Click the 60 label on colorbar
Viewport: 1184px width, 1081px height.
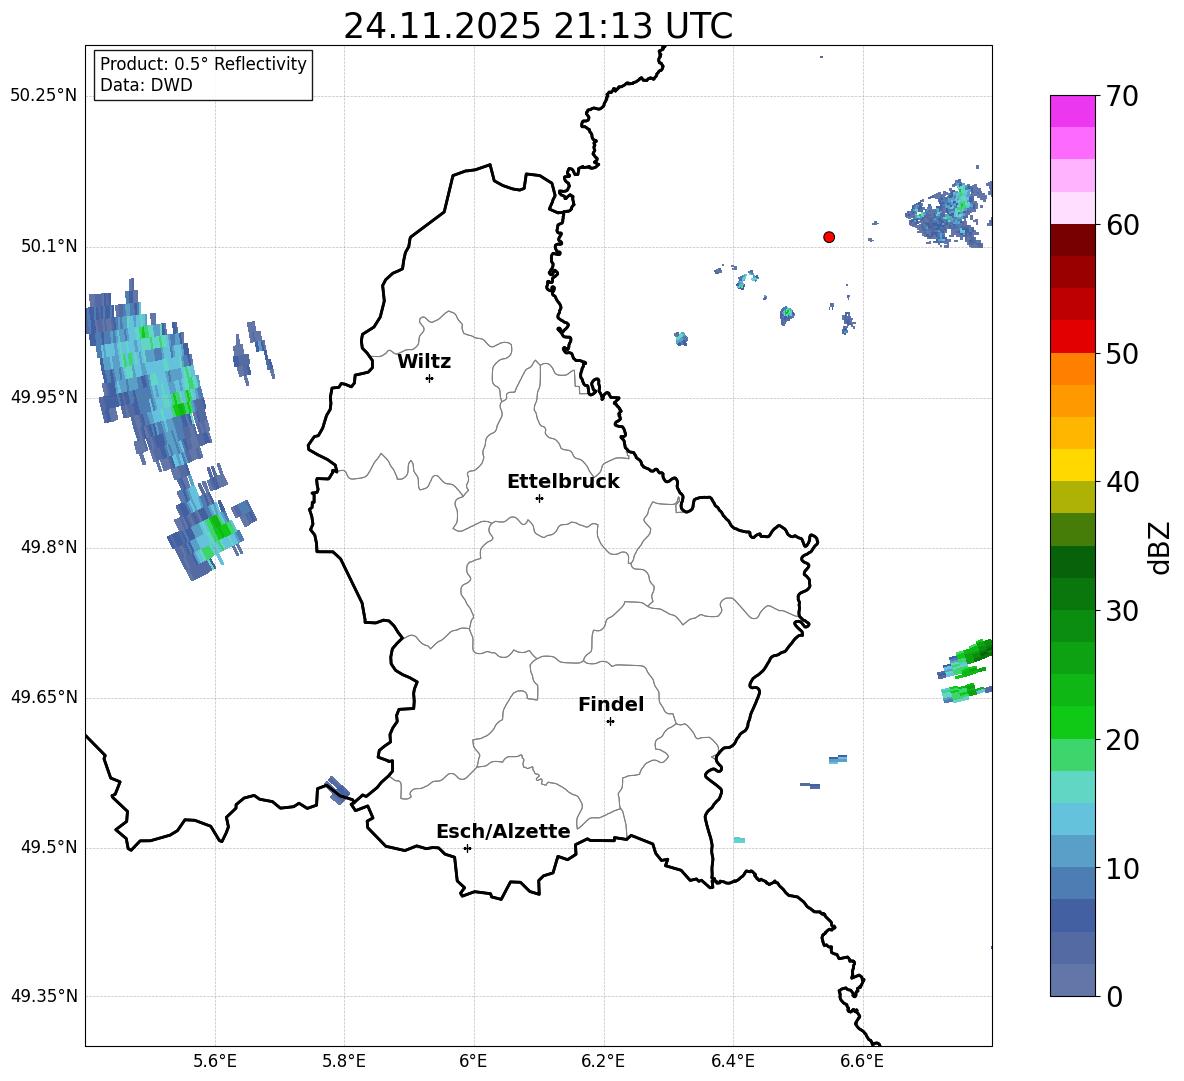point(1122,225)
